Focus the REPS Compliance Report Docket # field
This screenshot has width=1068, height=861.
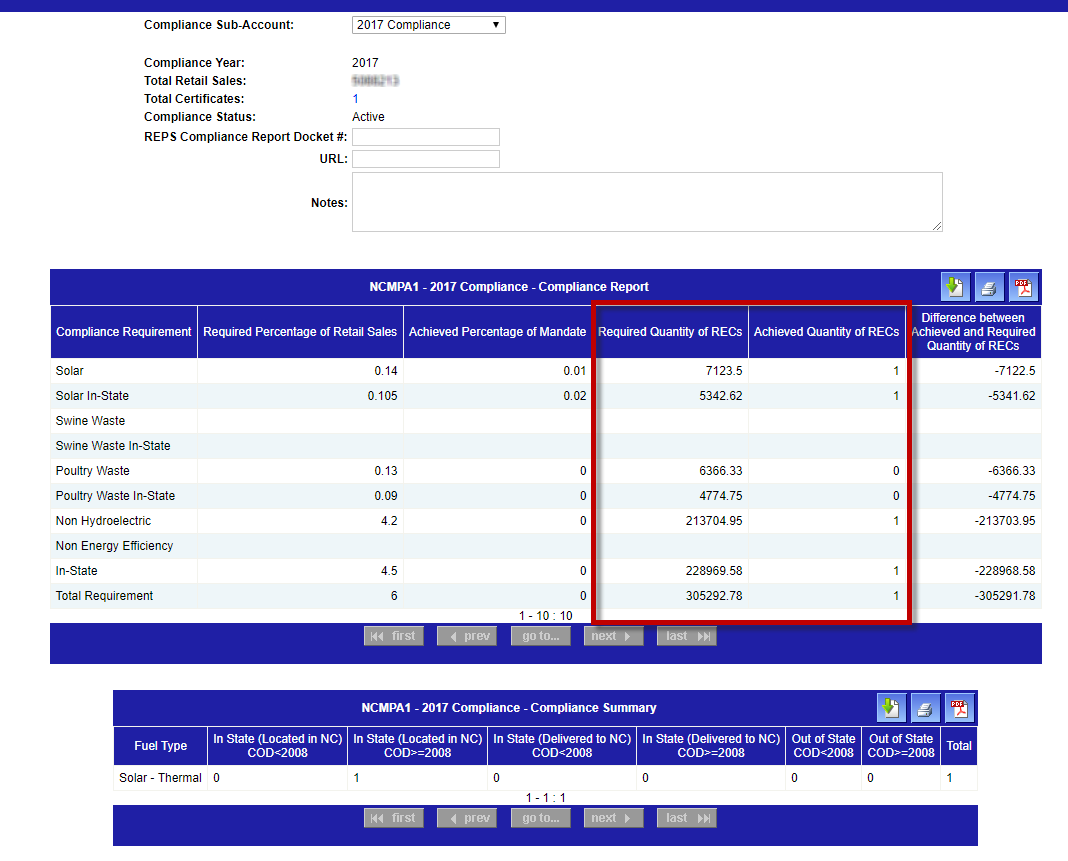point(426,137)
